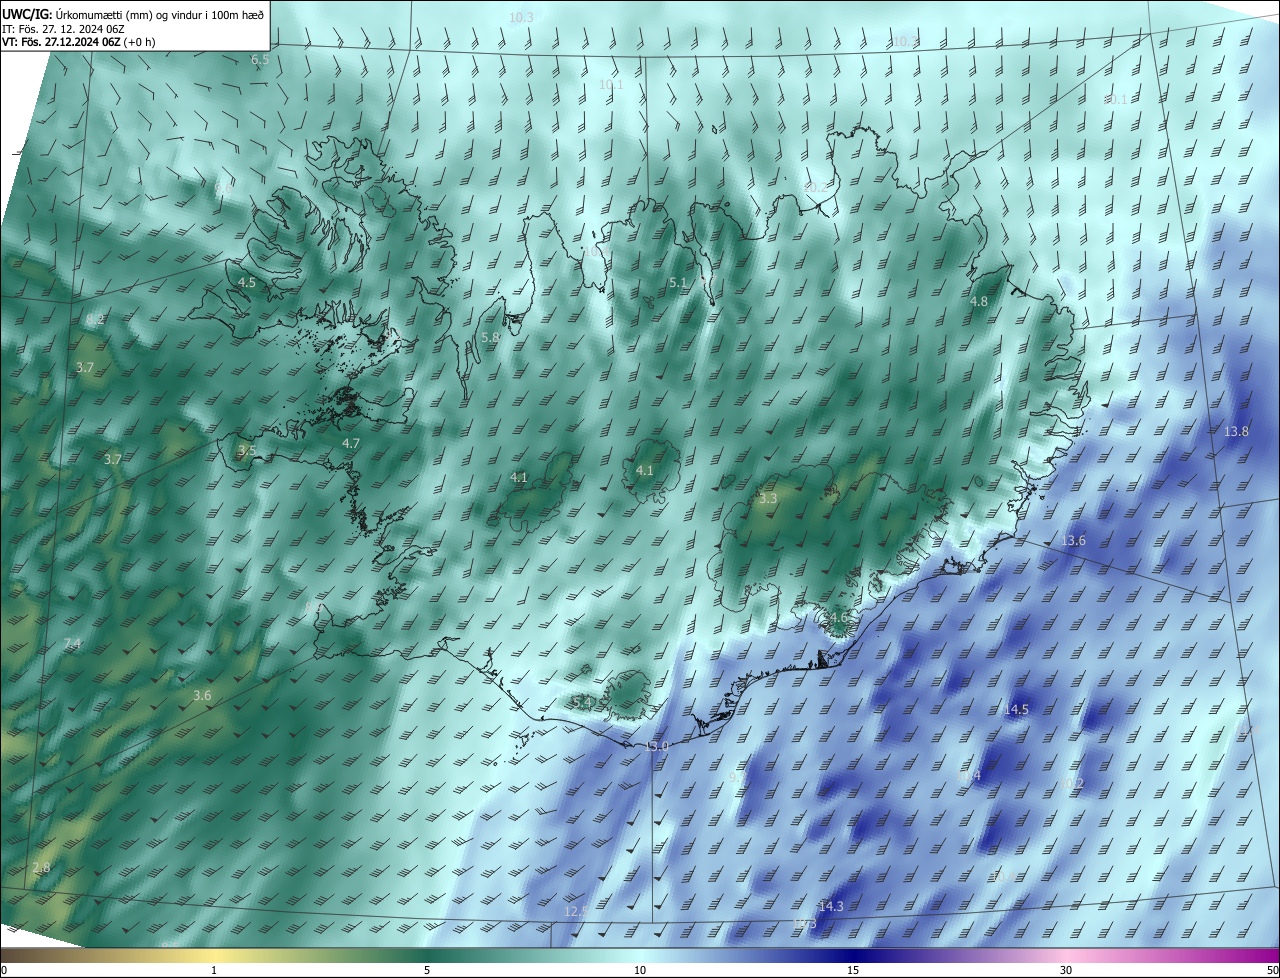This screenshot has height=978, width=1280.
Task: Click the 13.0 value on the coast
Action: pyautogui.click(x=656, y=746)
